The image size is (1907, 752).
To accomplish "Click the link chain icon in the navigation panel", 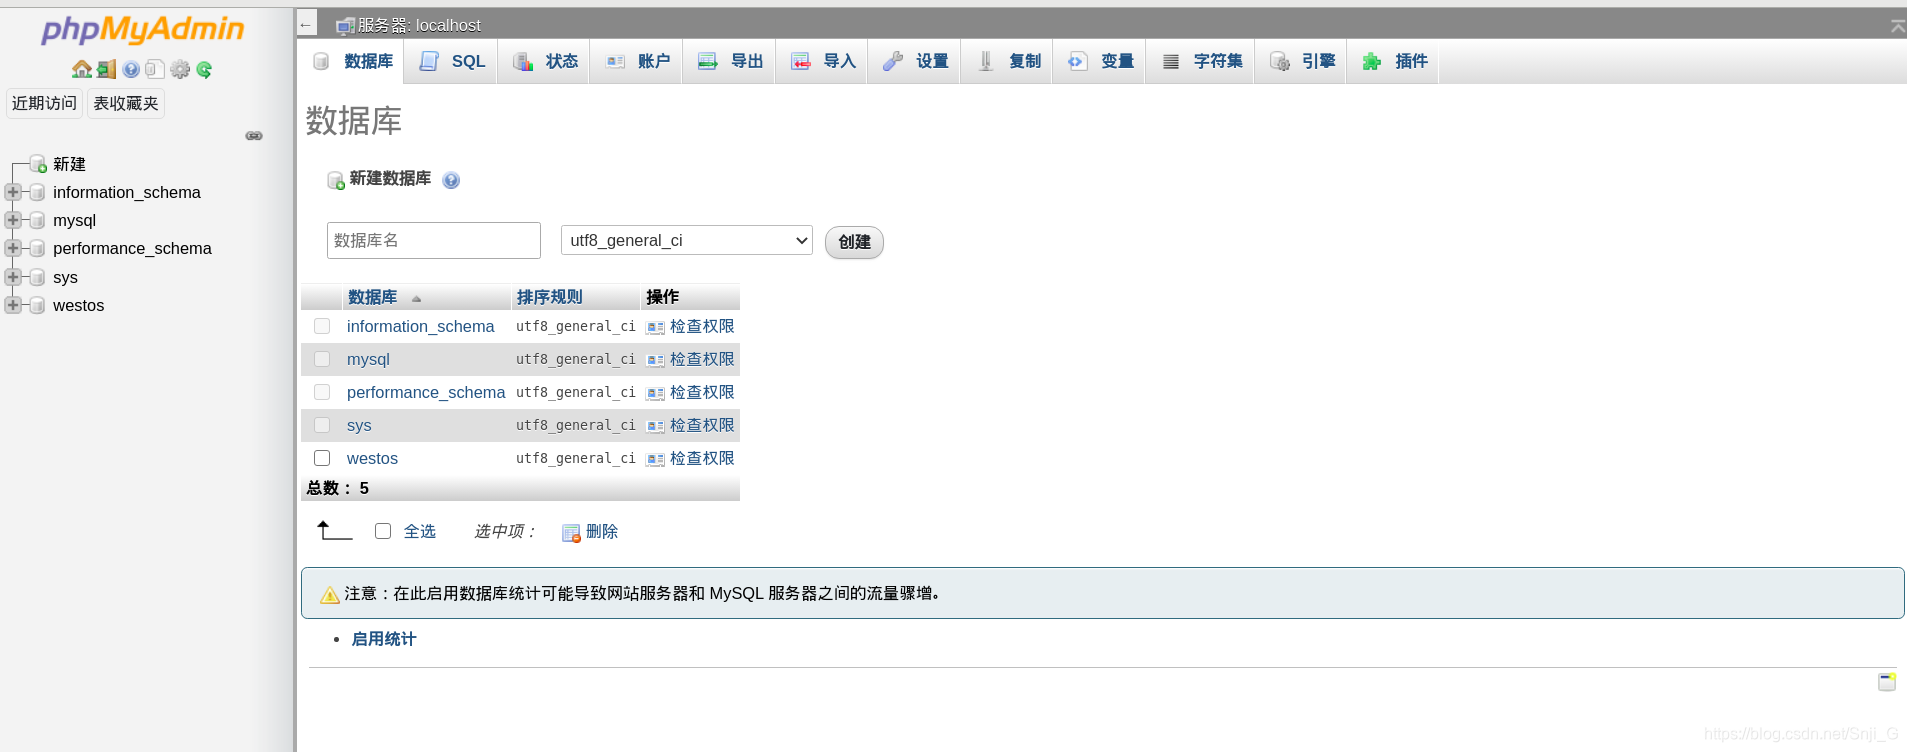I will 254,136.
